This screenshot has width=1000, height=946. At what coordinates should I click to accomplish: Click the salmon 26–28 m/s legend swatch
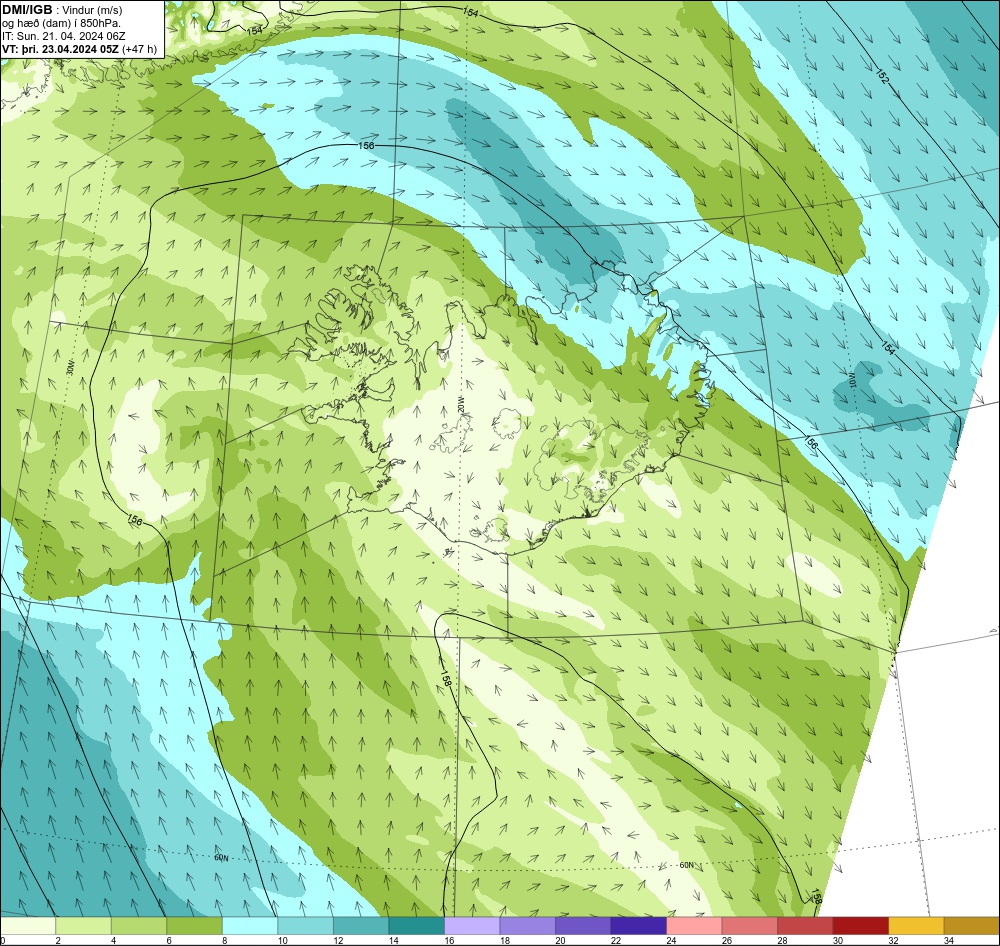click(x=749, y=926)
